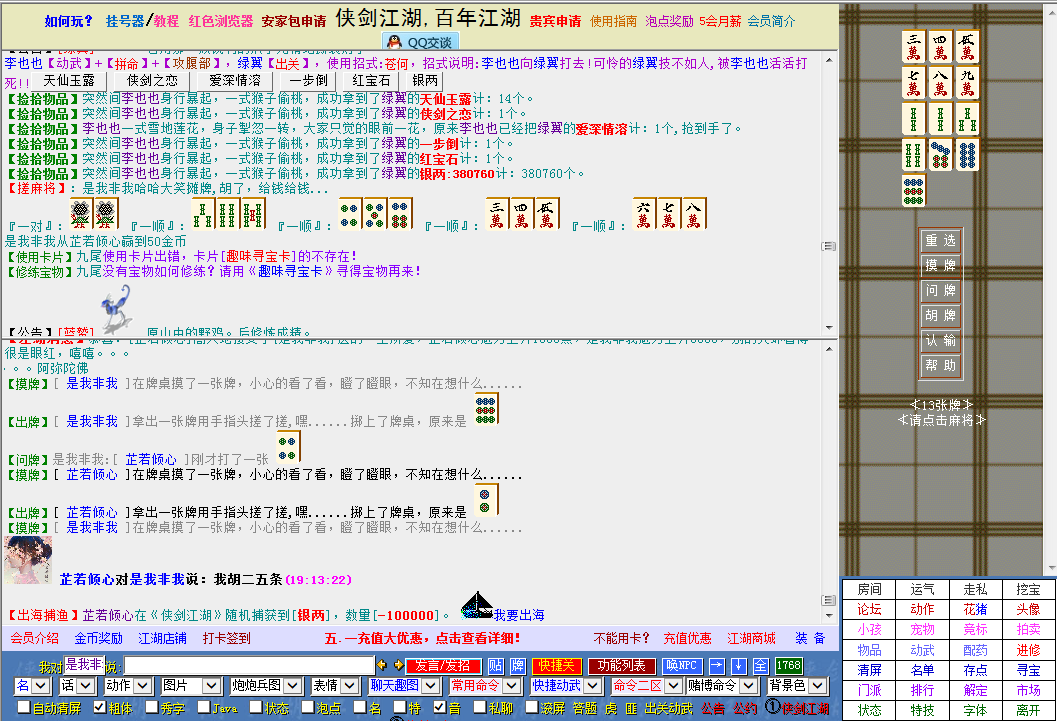
Task: Expand the 表情 dropdown
Action: (x=334, y=686)
